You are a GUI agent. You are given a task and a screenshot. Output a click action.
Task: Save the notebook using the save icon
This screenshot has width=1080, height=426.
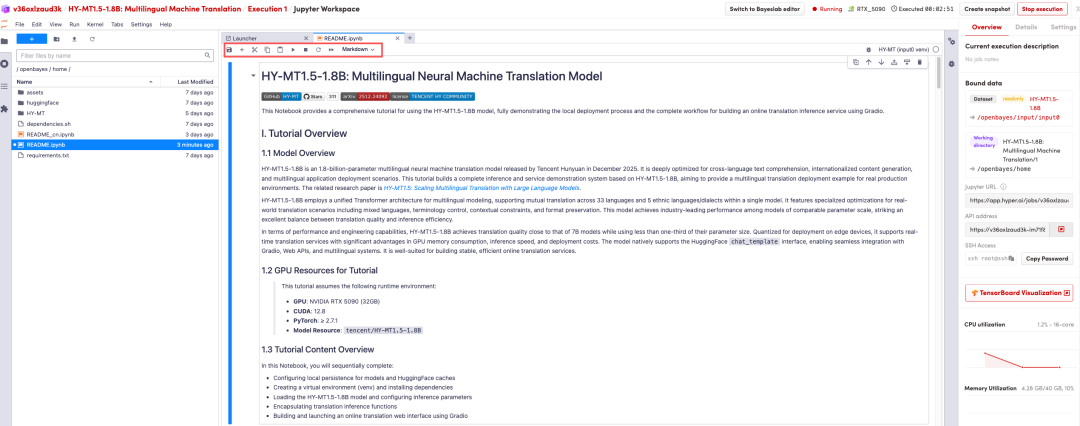[229, 49]
